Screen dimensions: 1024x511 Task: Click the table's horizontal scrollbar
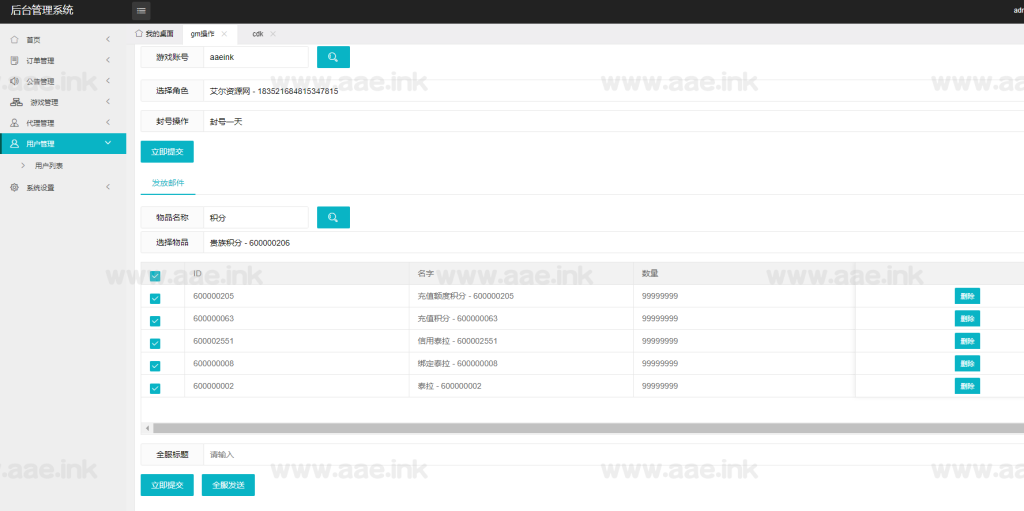(x=580, y=428)
